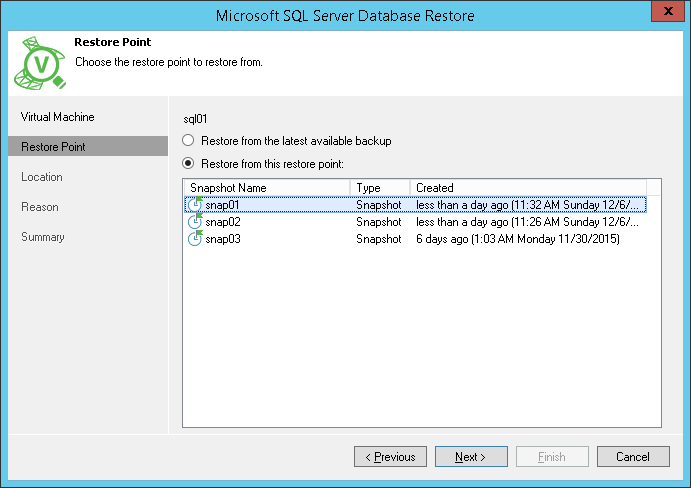Screen dimensions: 691x488
Task: Go back with the Previous button
Action: [x=390, y=457]
